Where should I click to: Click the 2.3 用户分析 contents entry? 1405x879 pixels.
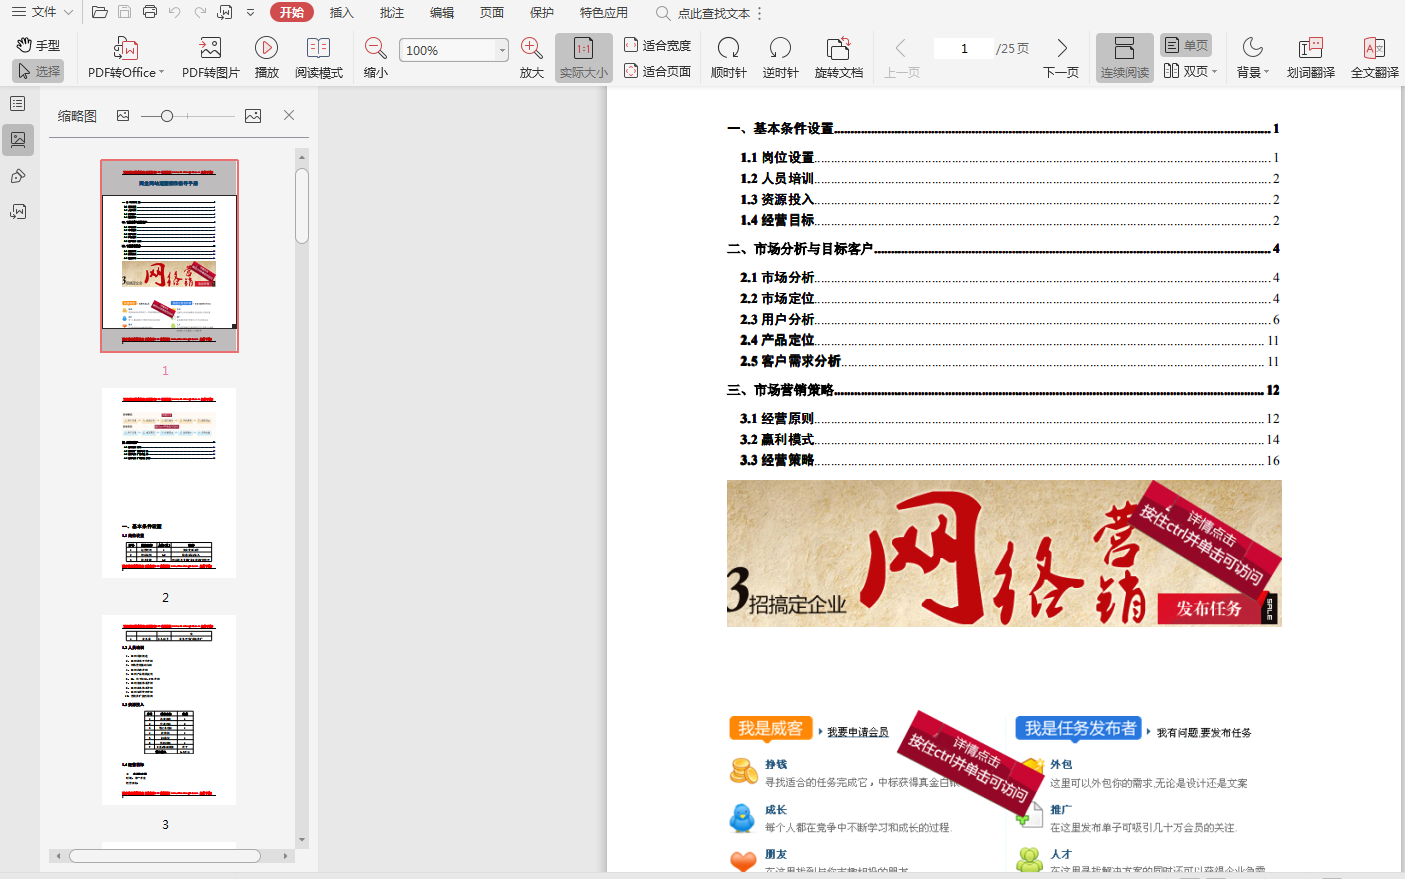pyautogui.click(x=1009, y=319)
